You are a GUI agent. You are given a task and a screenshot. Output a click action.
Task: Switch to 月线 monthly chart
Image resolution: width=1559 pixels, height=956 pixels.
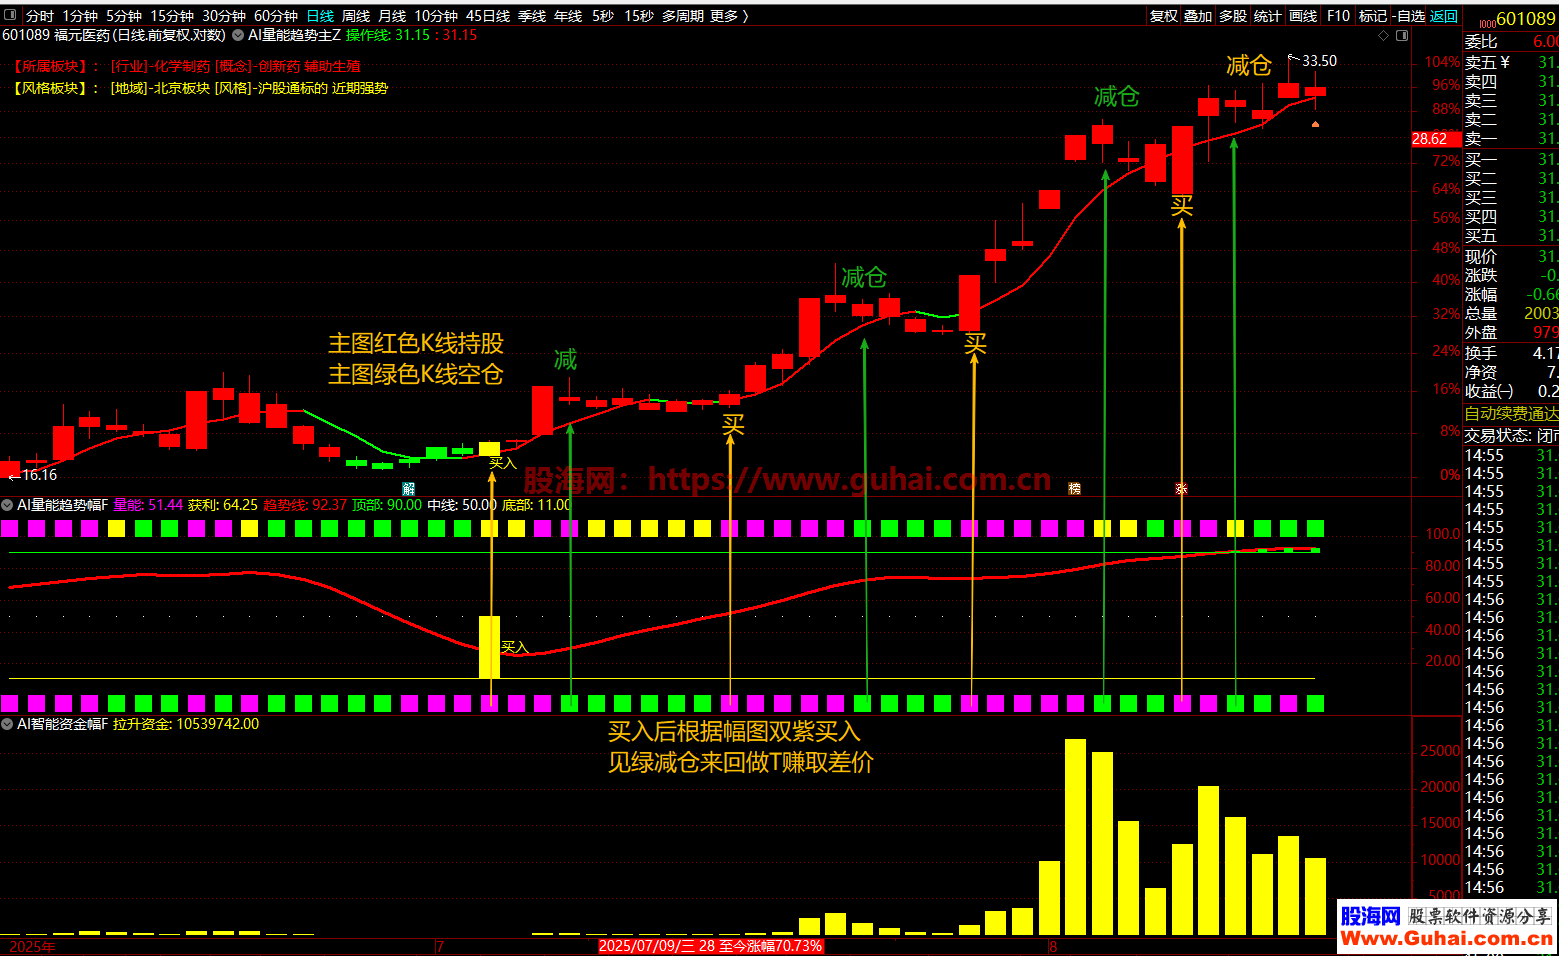point(392,16)
